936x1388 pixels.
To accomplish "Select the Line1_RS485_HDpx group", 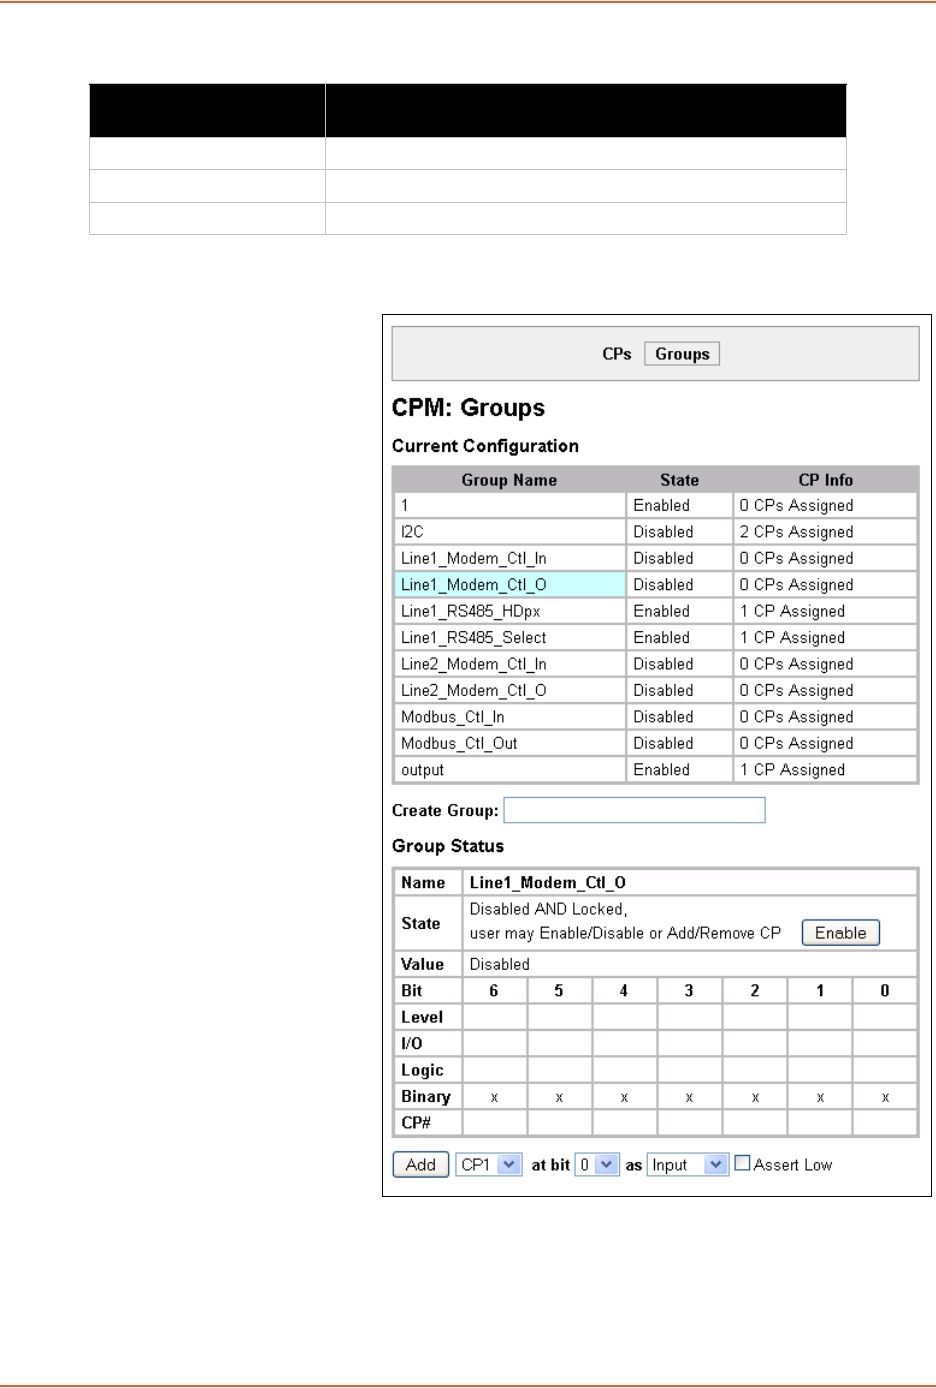I will point(470,611).
